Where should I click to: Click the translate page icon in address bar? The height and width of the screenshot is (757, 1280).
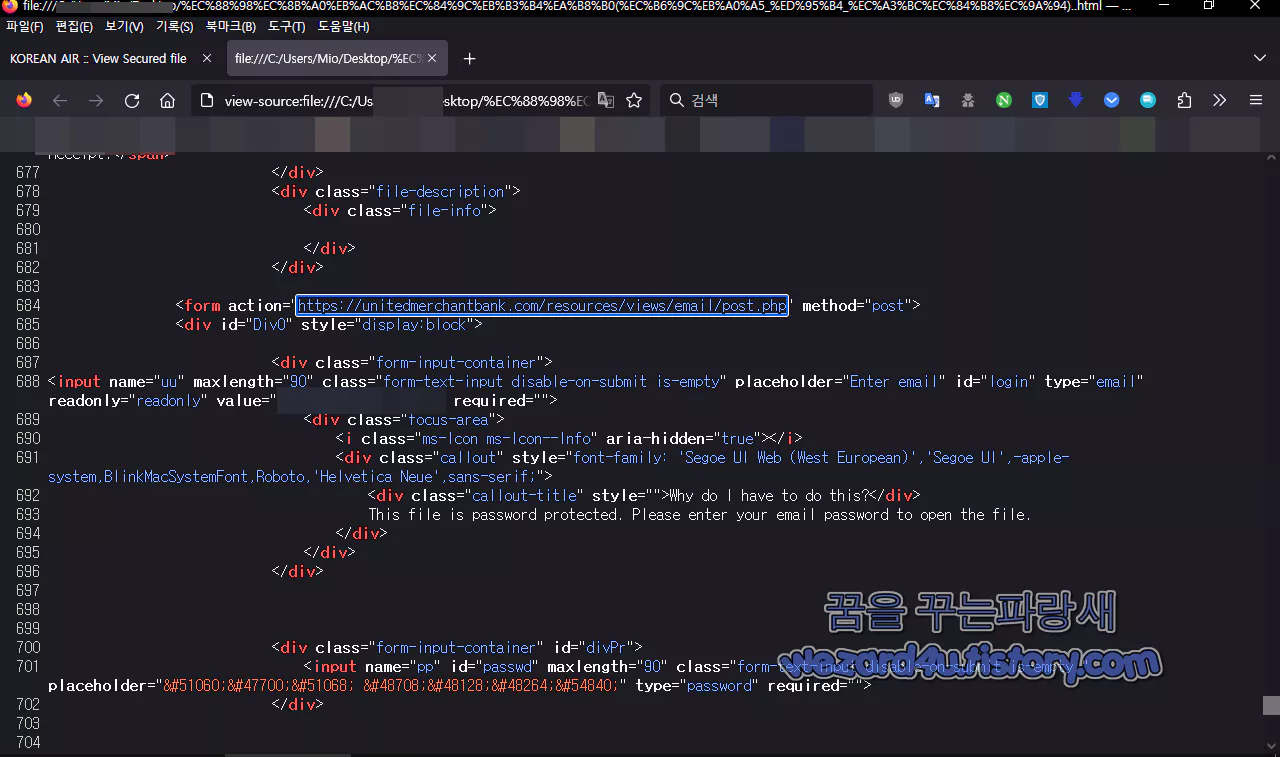point(606,100)
